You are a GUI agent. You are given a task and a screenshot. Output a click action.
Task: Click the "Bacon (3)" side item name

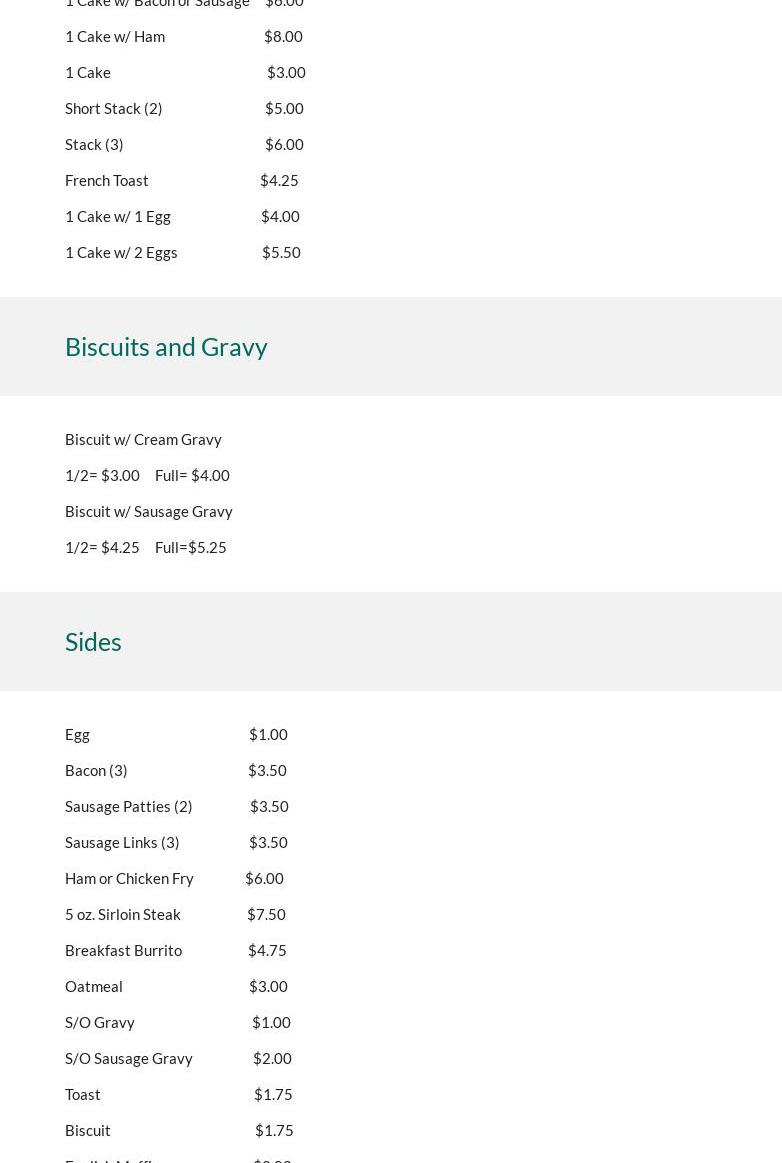pyautogui.click(x=96, y=770)
